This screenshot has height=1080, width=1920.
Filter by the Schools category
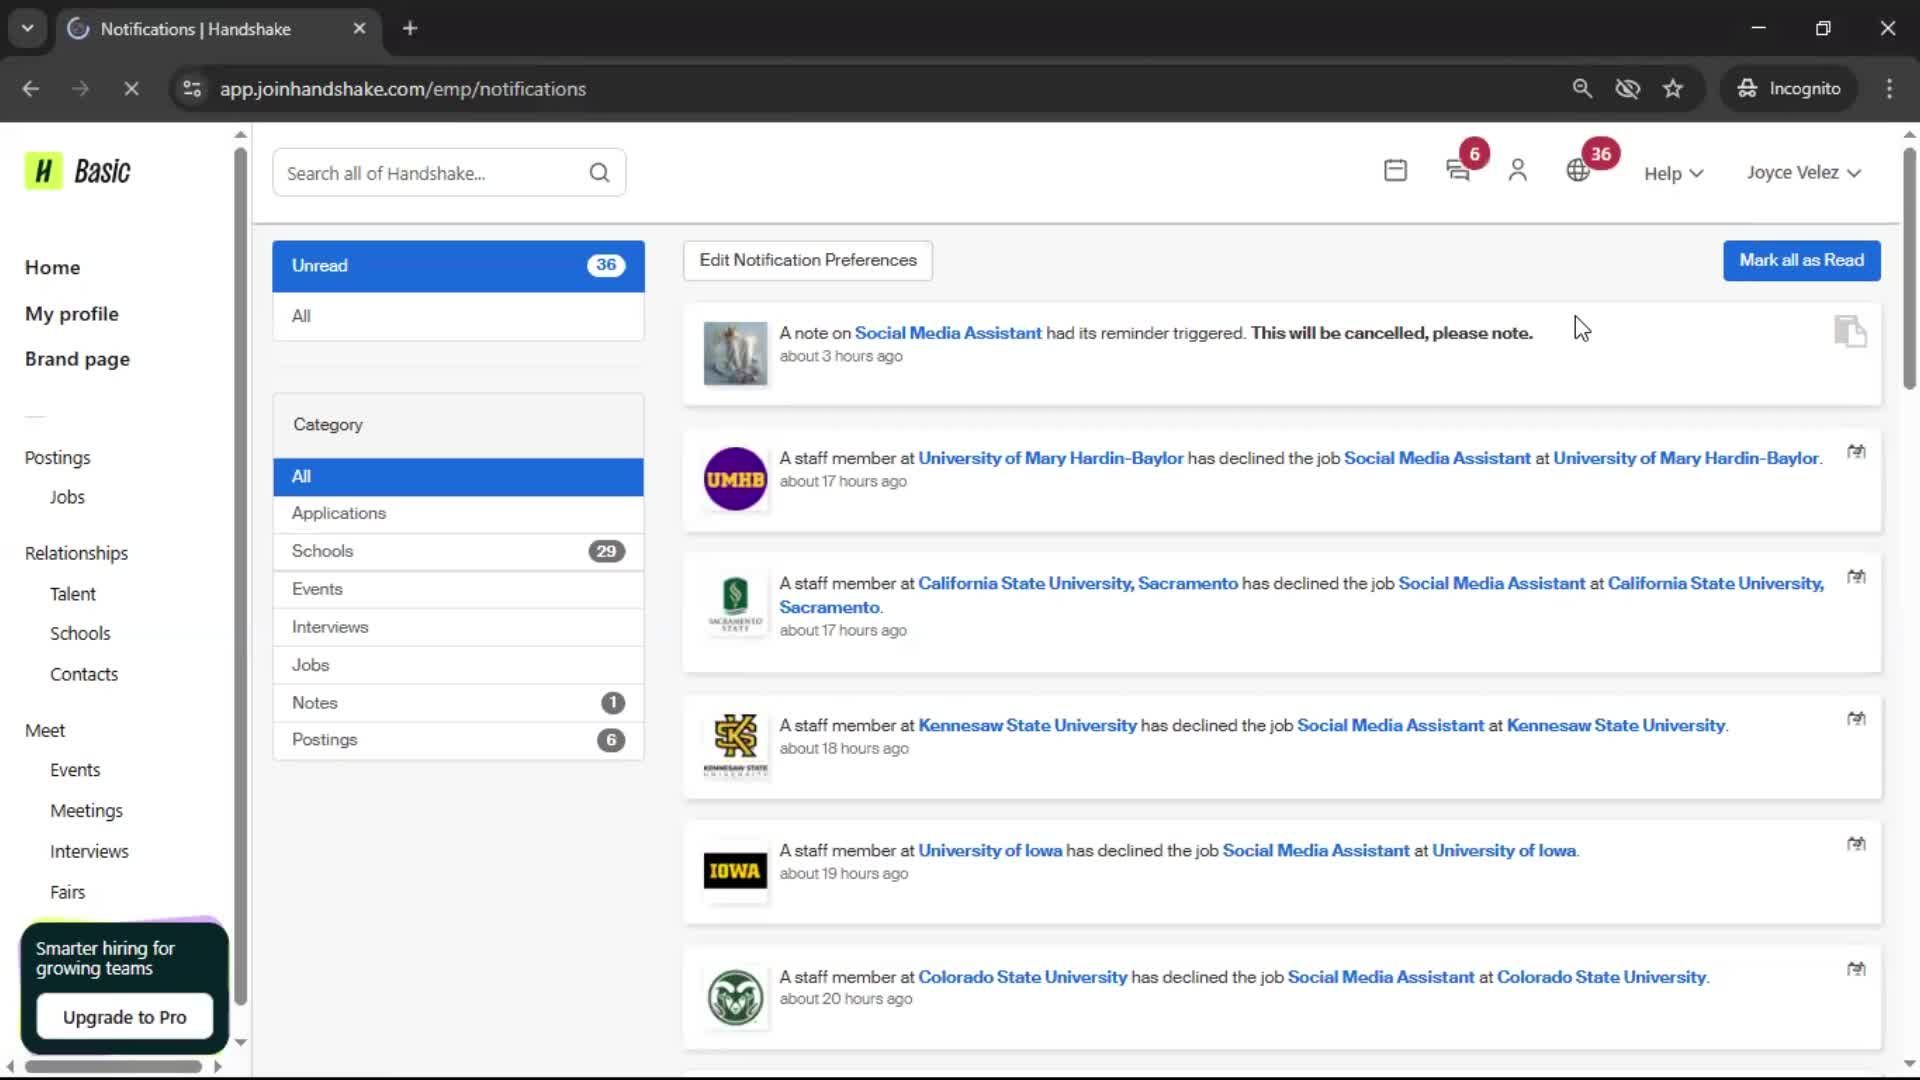coord(458,551)
